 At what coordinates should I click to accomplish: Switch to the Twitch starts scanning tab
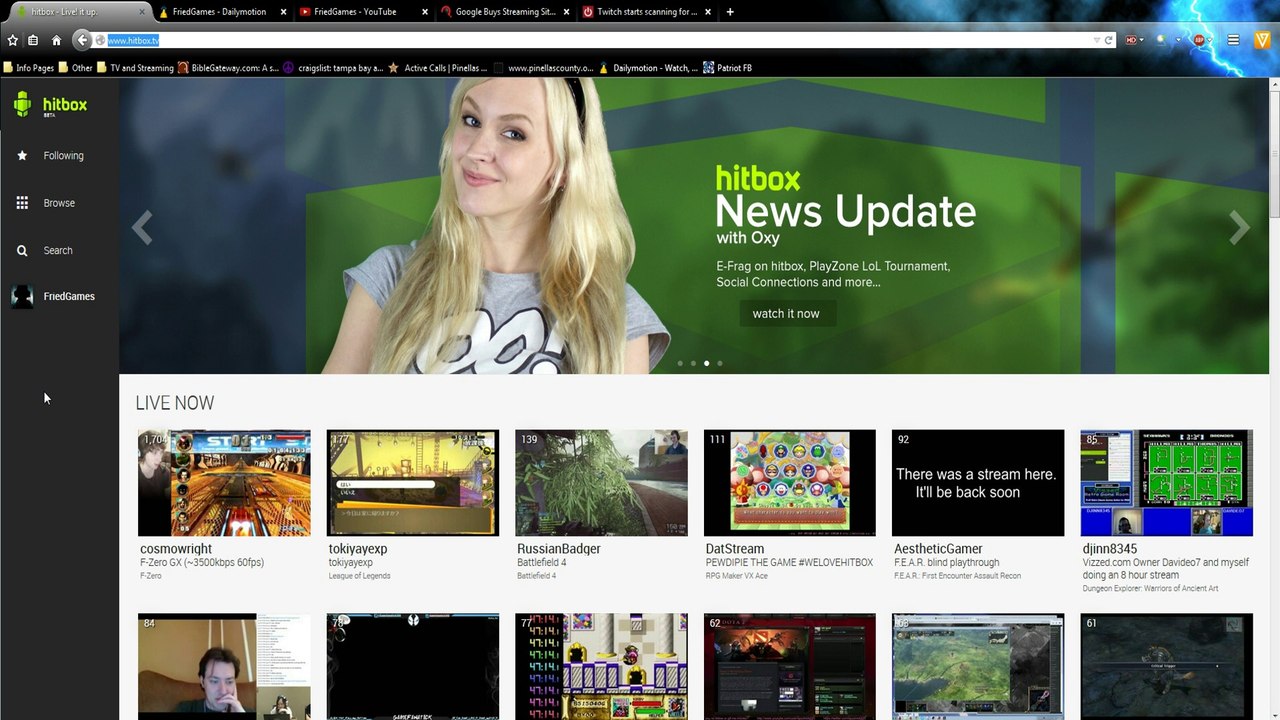[x=646, y=12]
